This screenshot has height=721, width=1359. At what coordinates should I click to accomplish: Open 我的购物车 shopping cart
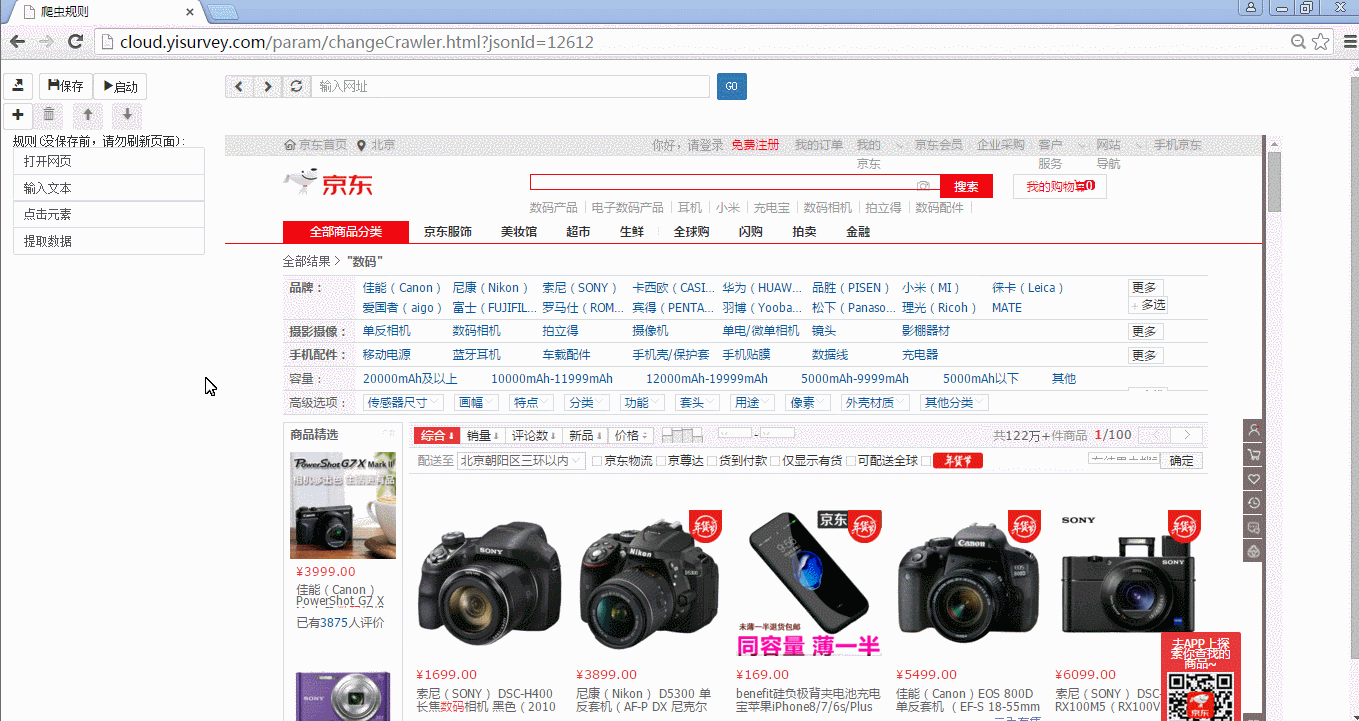pos(1060,186)
